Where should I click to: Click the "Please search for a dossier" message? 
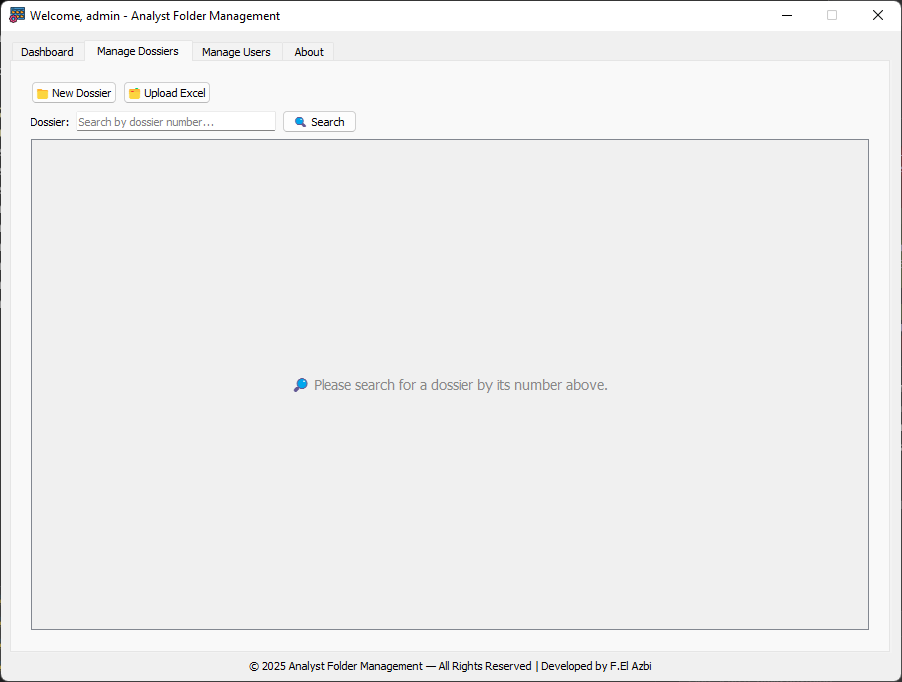[460, 385]
